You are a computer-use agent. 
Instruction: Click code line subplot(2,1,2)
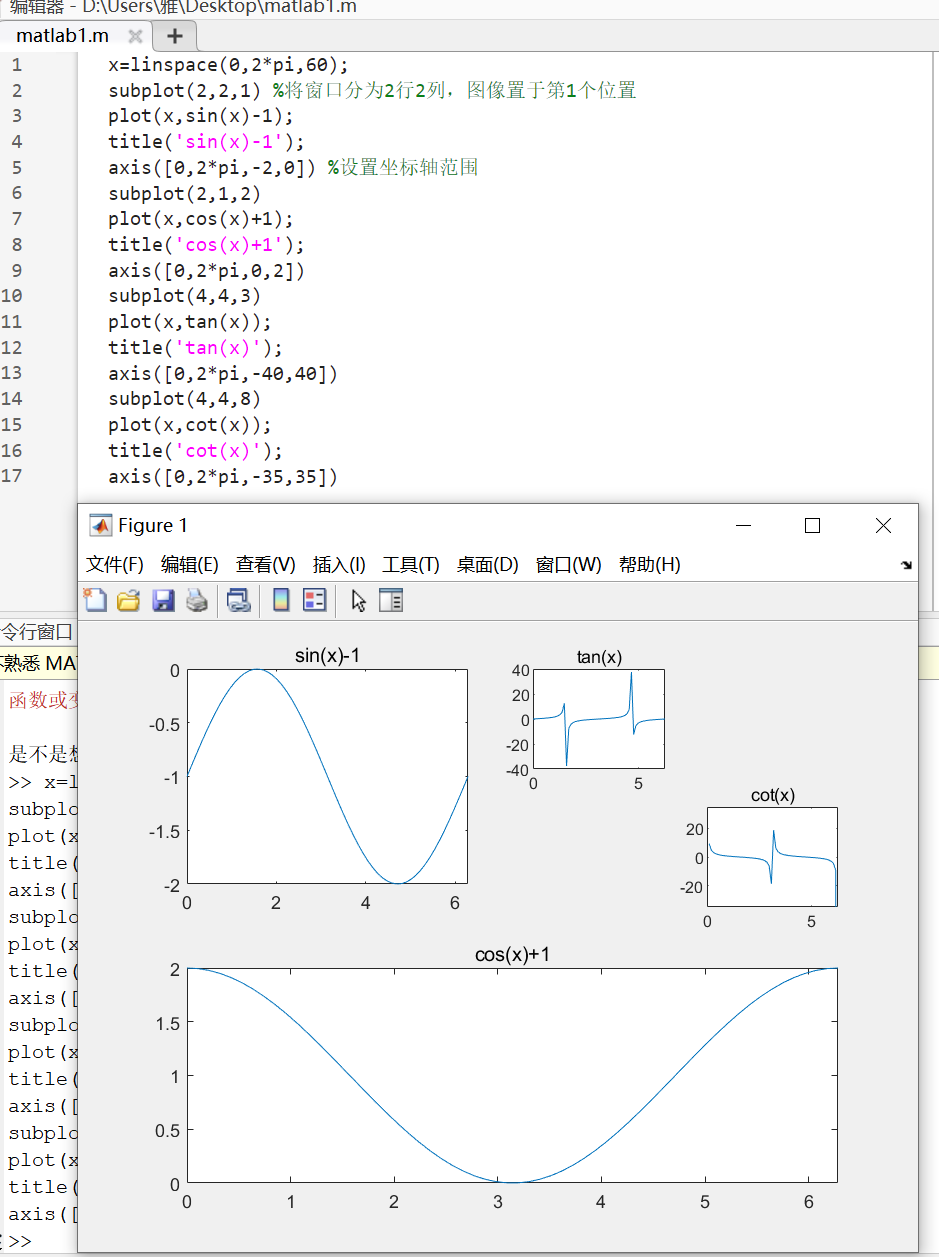coord(185,193)
